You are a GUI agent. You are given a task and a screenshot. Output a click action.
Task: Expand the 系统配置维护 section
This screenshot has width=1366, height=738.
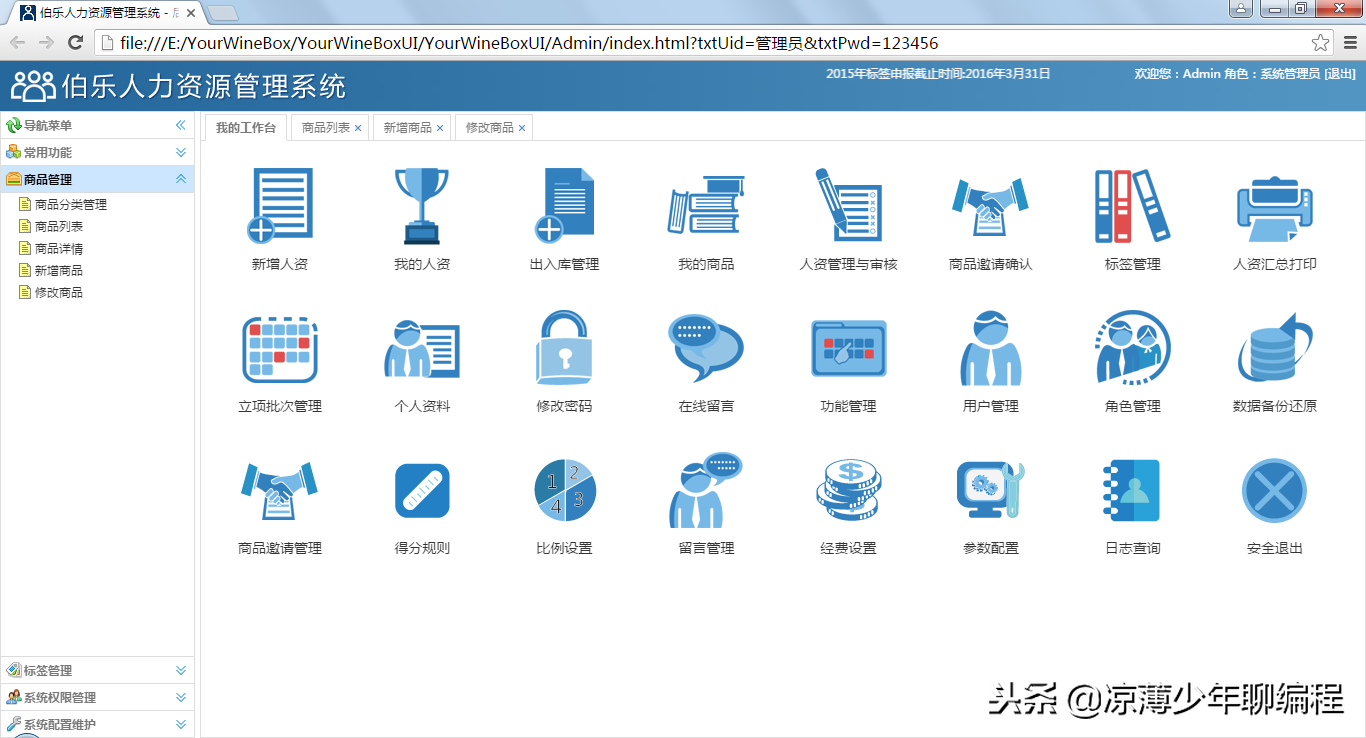click(x=181, y=724)
